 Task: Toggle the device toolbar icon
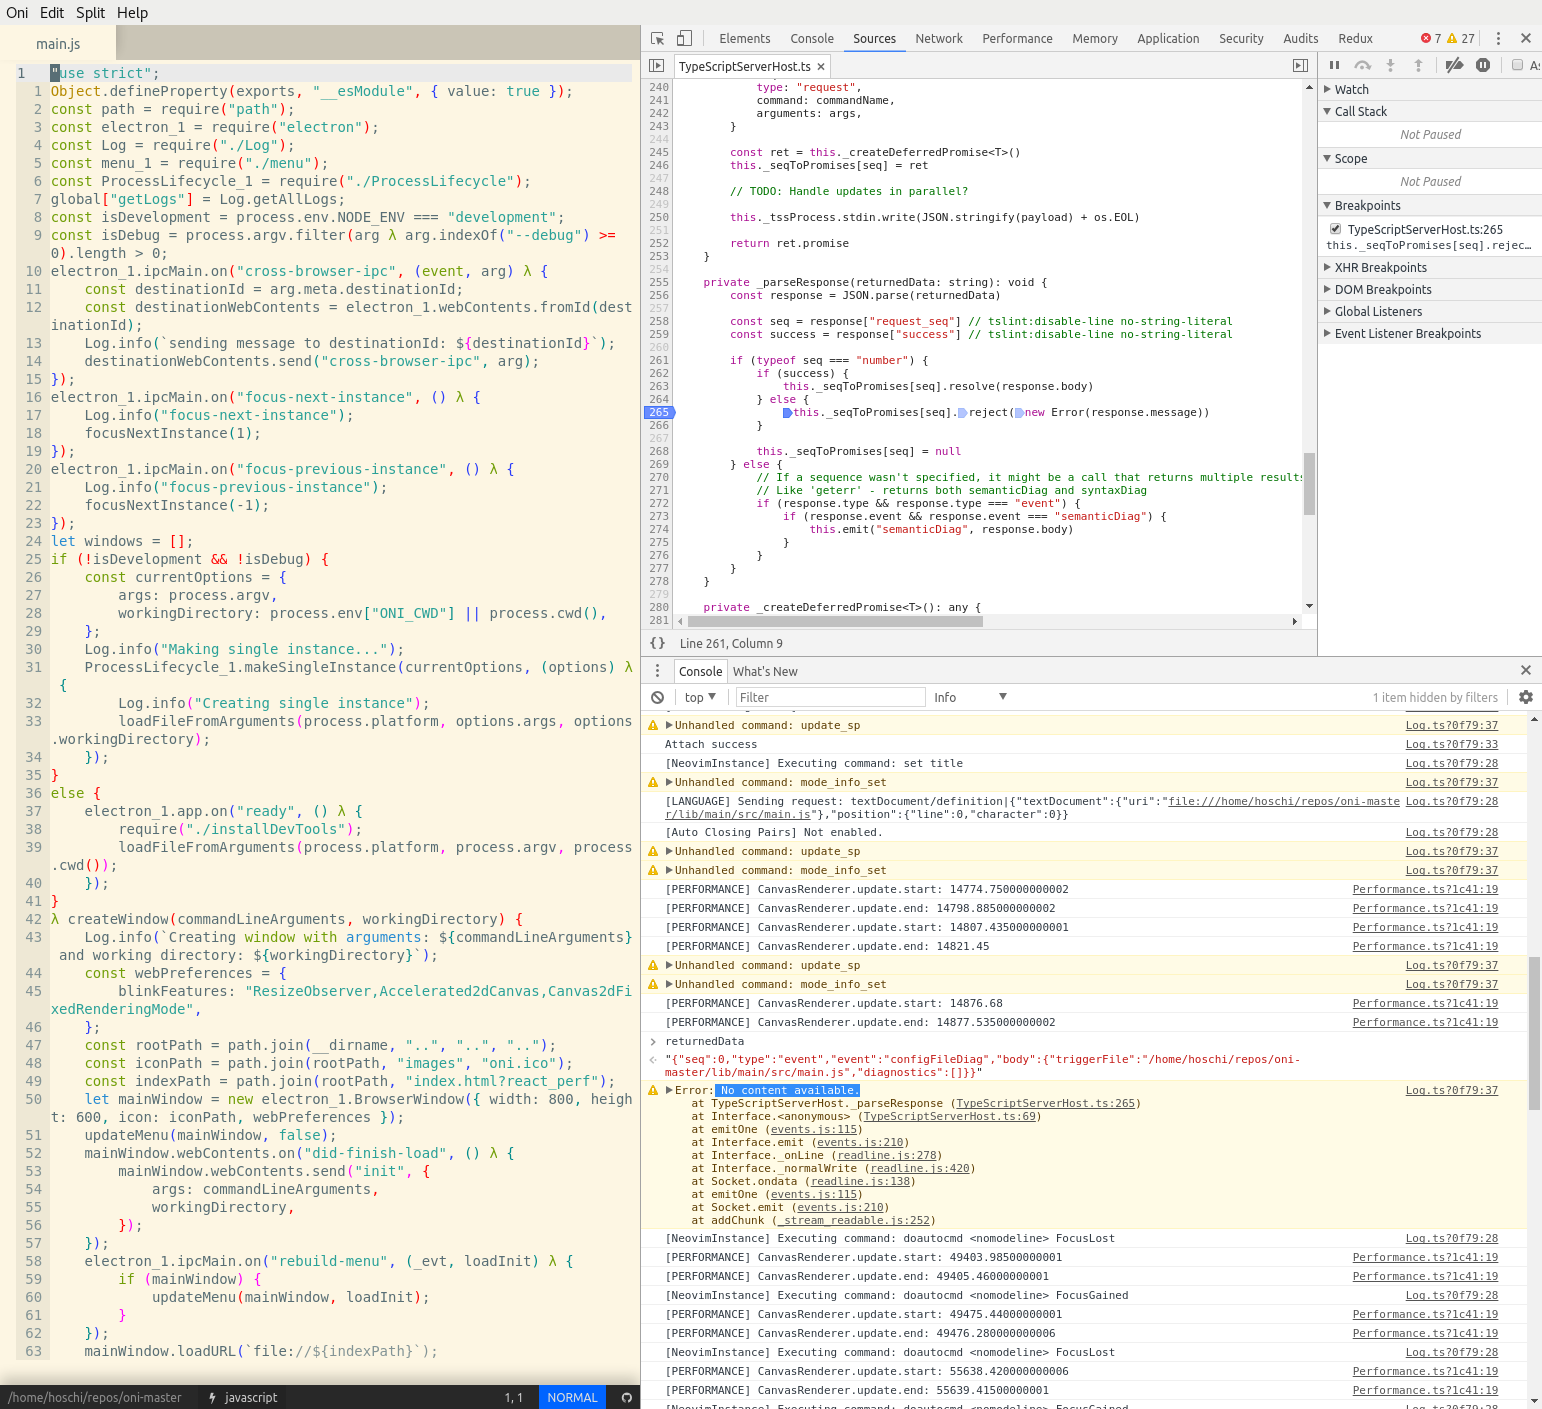coord(684,38)
